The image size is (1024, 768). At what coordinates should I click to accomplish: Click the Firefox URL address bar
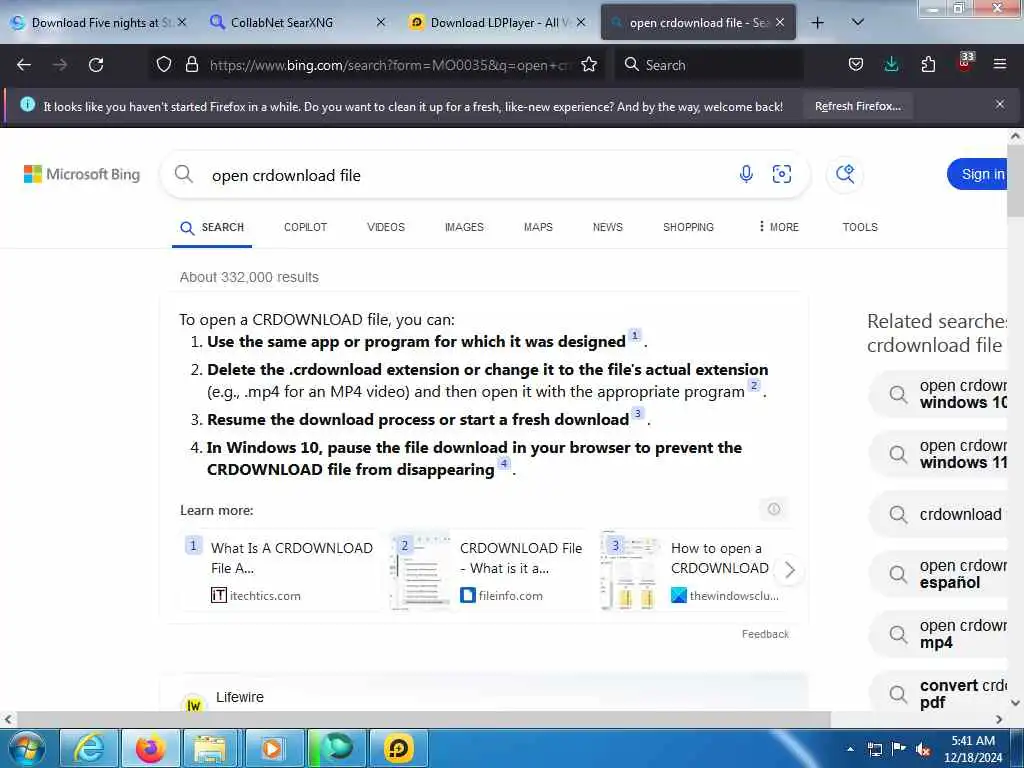[x=389, y=65]
